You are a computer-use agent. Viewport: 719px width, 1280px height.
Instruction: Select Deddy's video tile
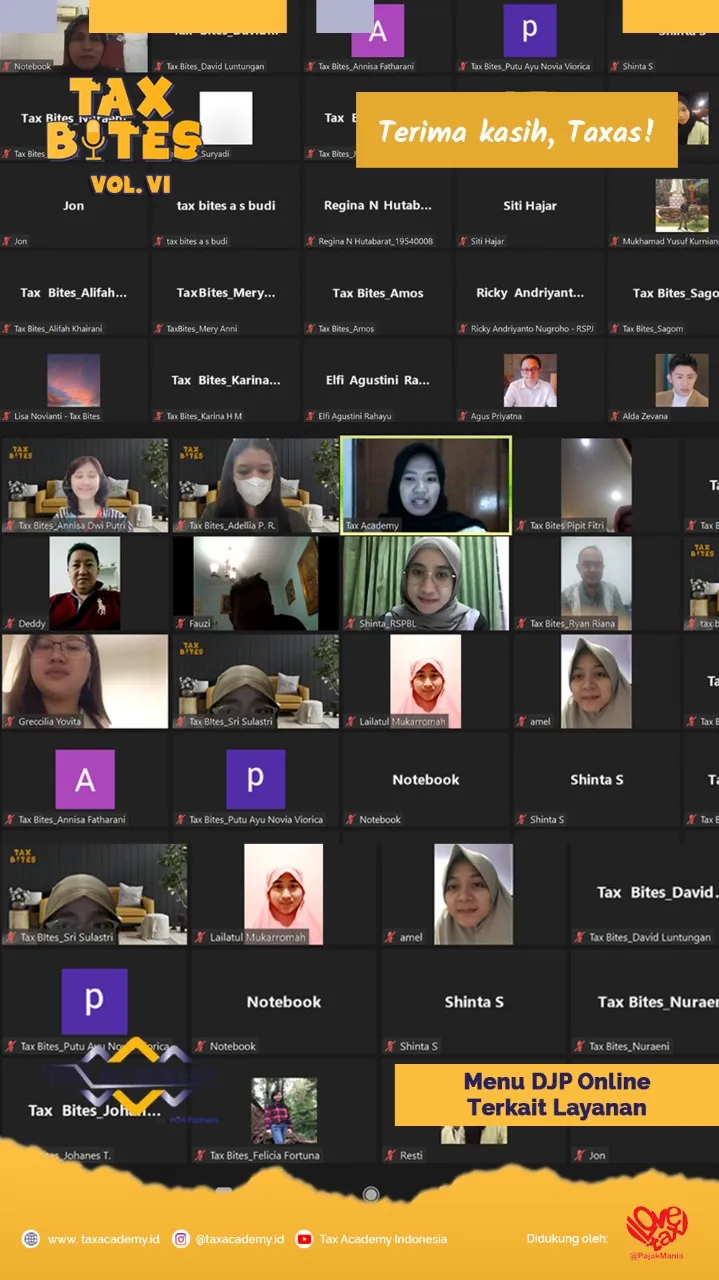click(85, 583)
